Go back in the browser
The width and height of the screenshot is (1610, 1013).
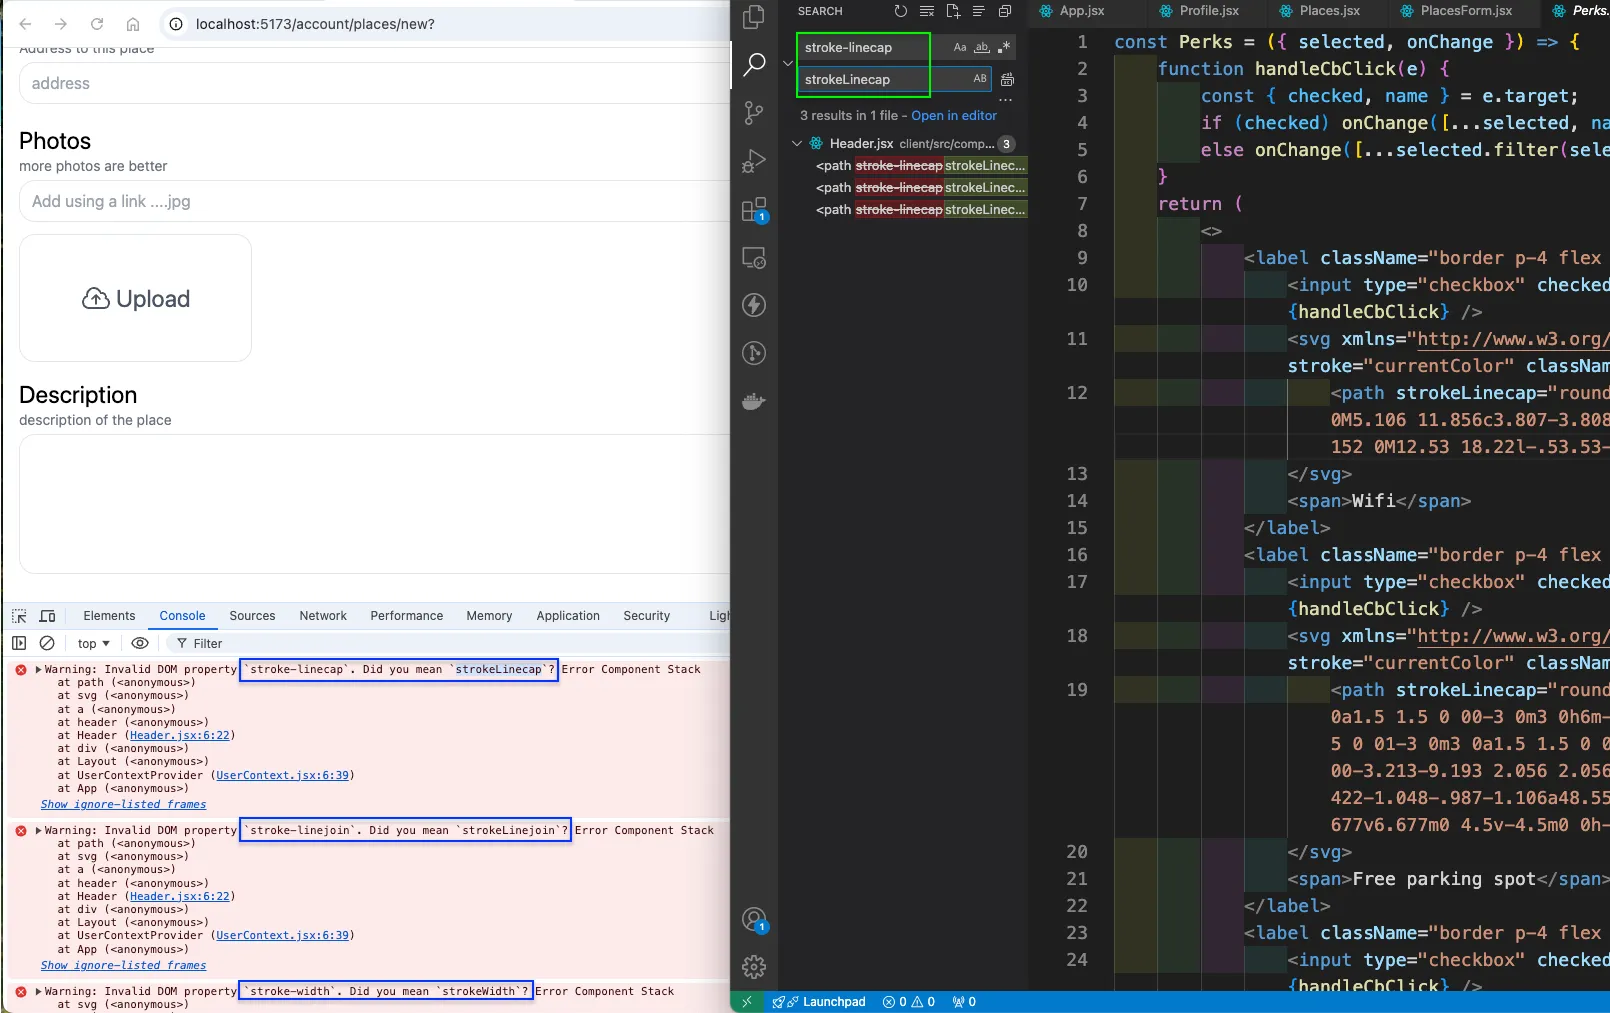pyautogui.click(x=25, y=24)
